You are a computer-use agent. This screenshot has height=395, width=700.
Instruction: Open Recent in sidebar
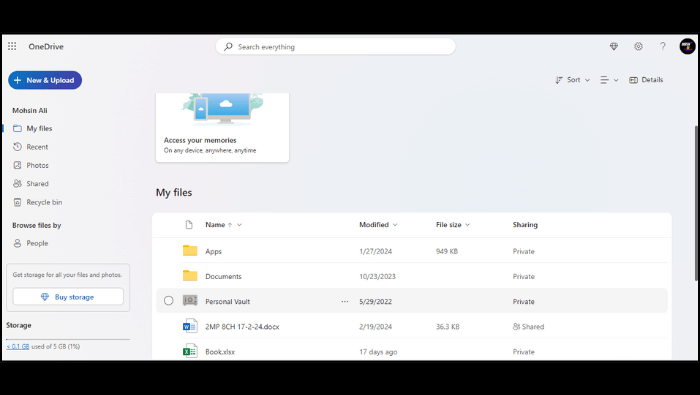point(37,147)
